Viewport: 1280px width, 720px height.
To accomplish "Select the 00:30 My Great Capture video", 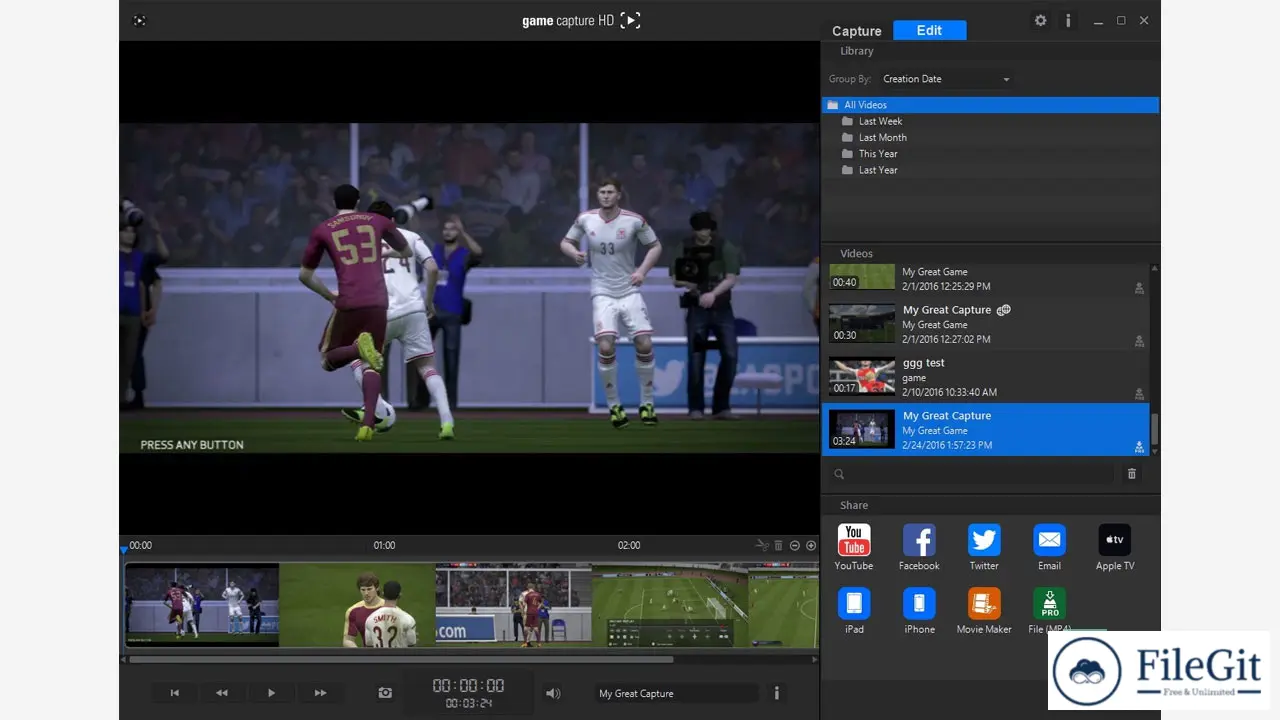I will coord(985,324).
